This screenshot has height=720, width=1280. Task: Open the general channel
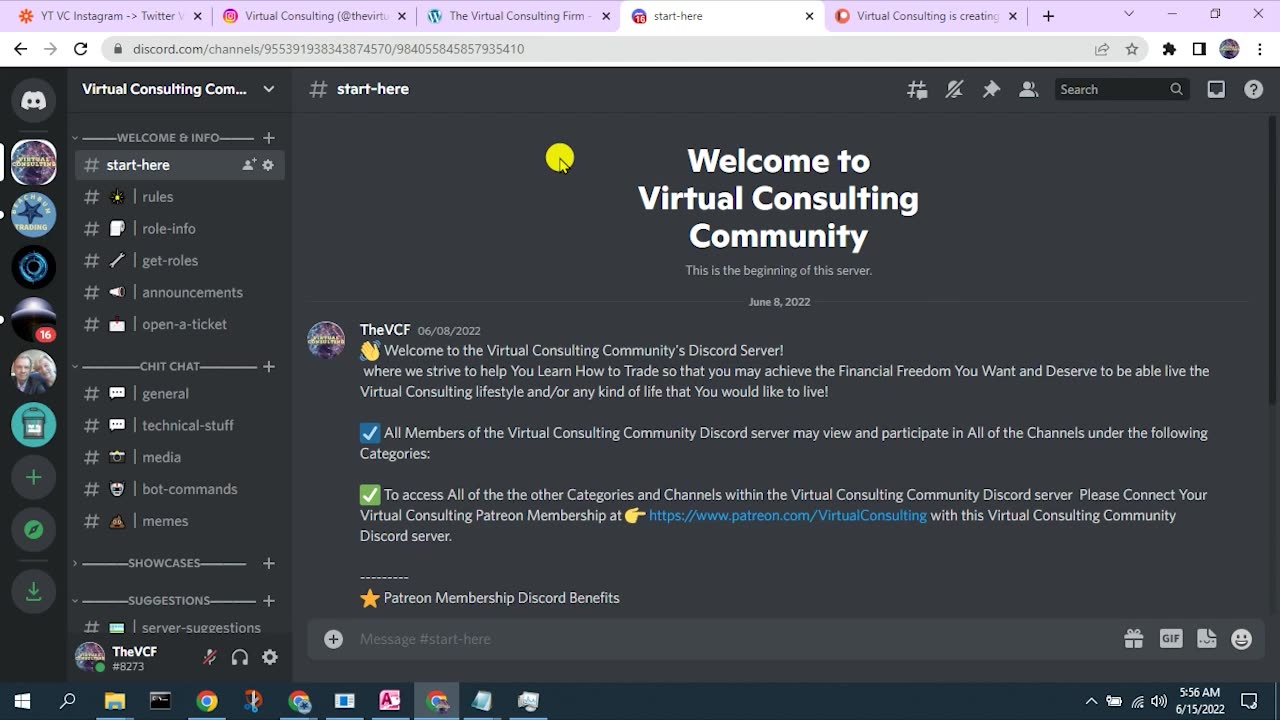point(180,394)
